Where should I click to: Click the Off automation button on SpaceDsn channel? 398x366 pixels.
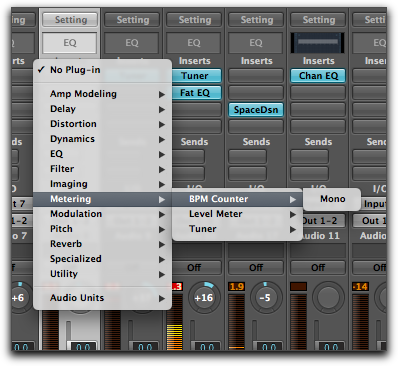click(x=256, y=267)
